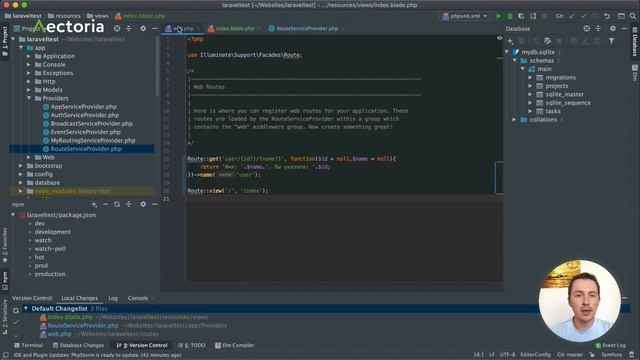Select the Local Changes tab
This screenshot has height=360, width=640.
coord(80,298)
